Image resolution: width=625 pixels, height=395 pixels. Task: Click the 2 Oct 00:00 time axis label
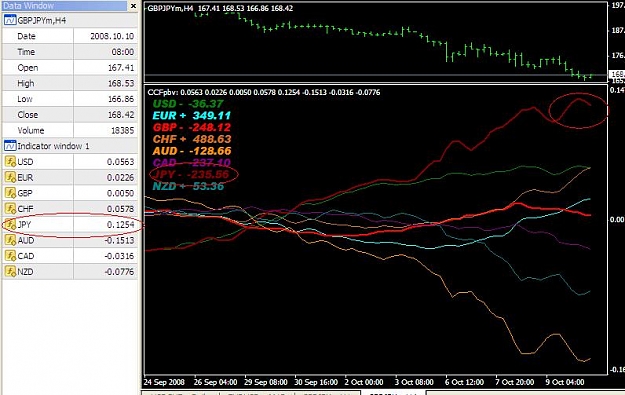click(x=364, y=382)
